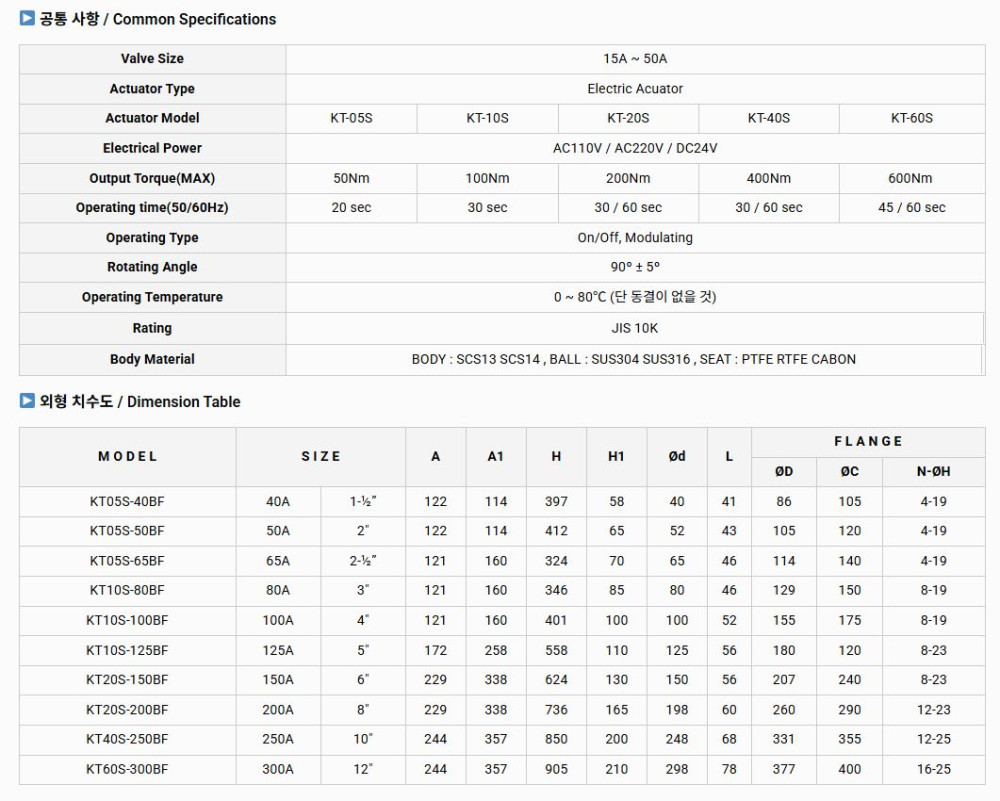The width and height of the screenshot is (1000, 801).
Task: Select the KT05S-40BF model row
Action: tap(127, 501)
